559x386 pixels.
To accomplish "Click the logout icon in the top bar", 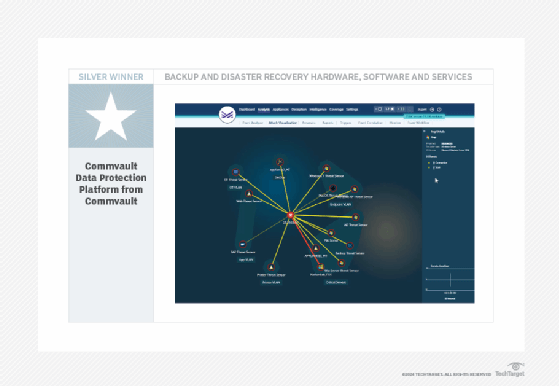I will [432, 109].
